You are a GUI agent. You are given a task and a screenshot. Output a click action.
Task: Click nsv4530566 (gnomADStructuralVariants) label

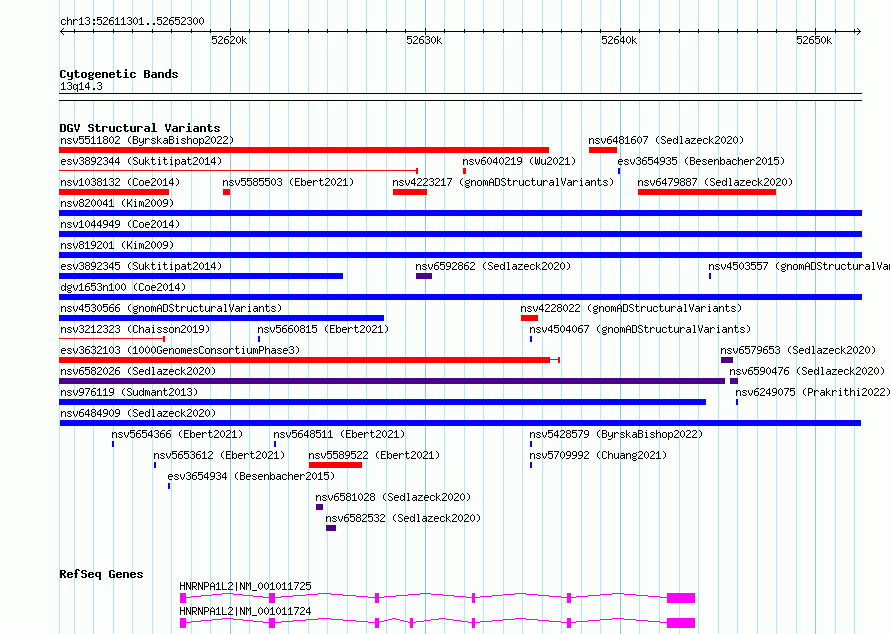click(171, 308)
